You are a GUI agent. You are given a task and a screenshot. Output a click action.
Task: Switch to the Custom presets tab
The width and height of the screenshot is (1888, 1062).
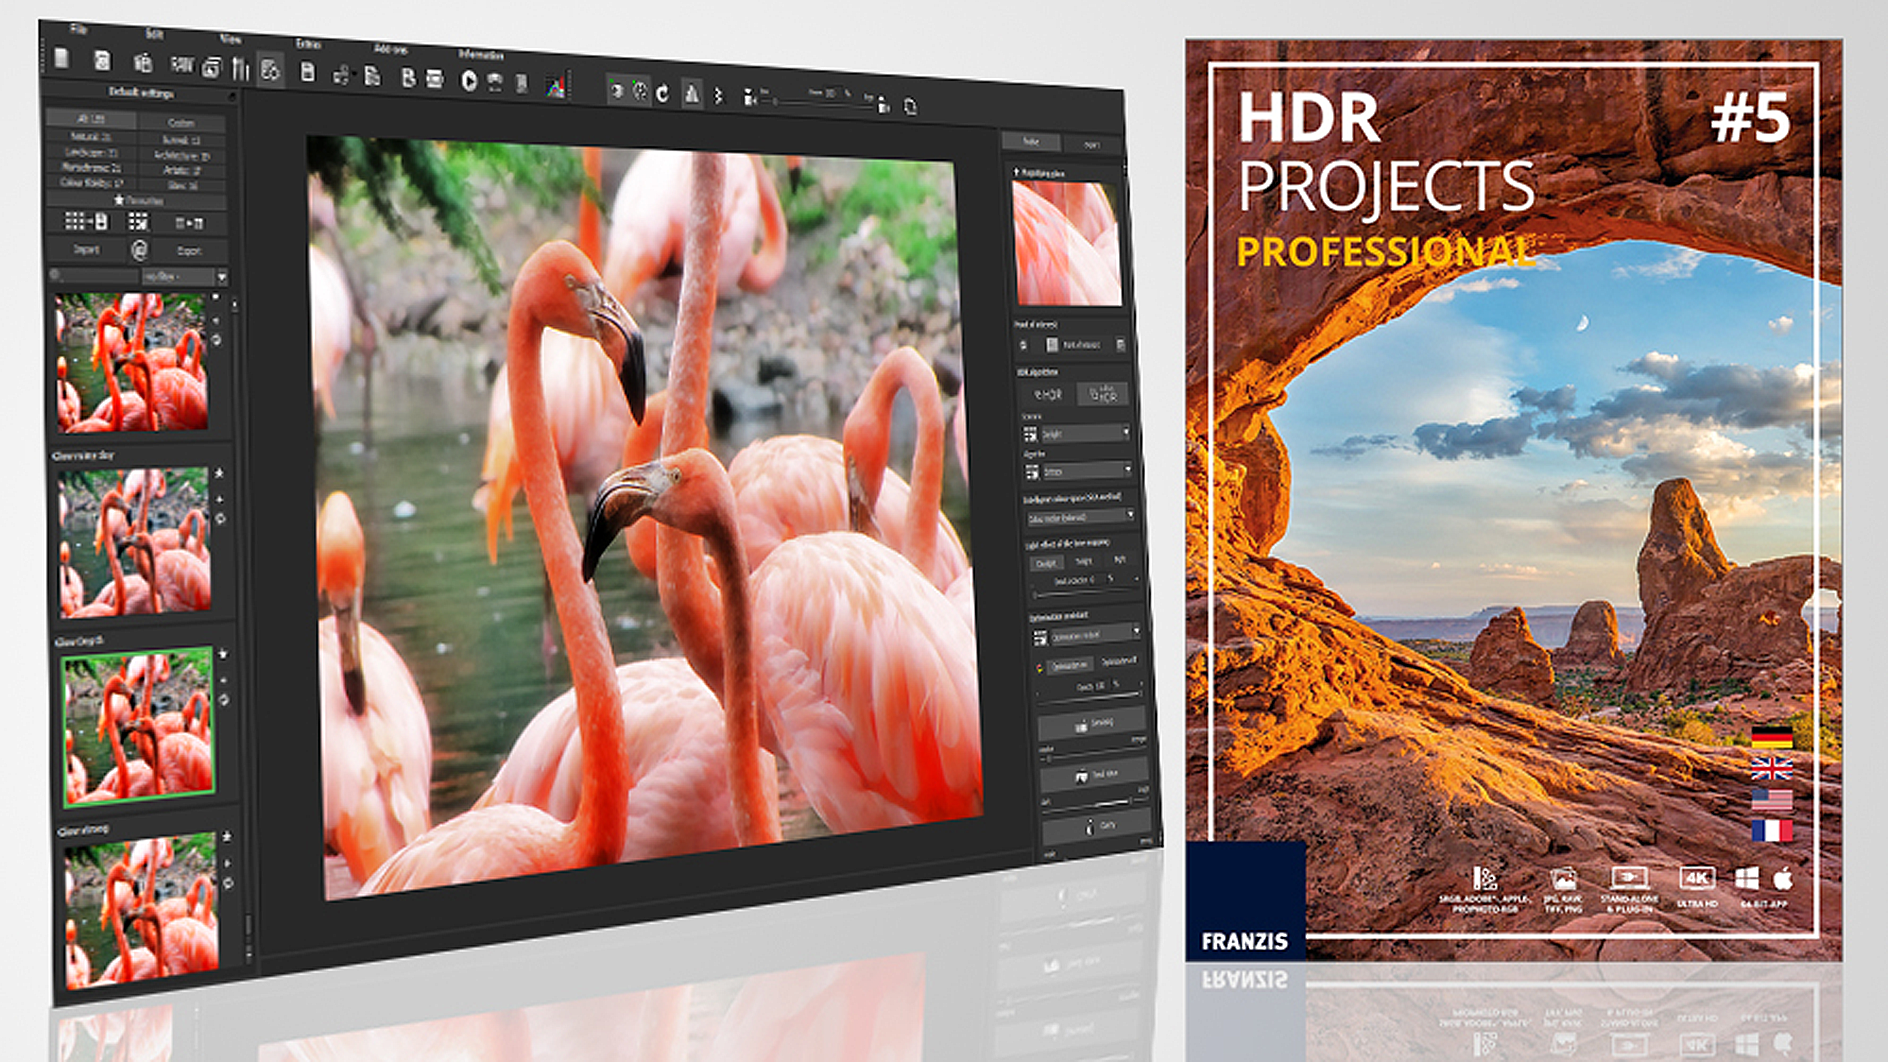(x=181, y=122)
